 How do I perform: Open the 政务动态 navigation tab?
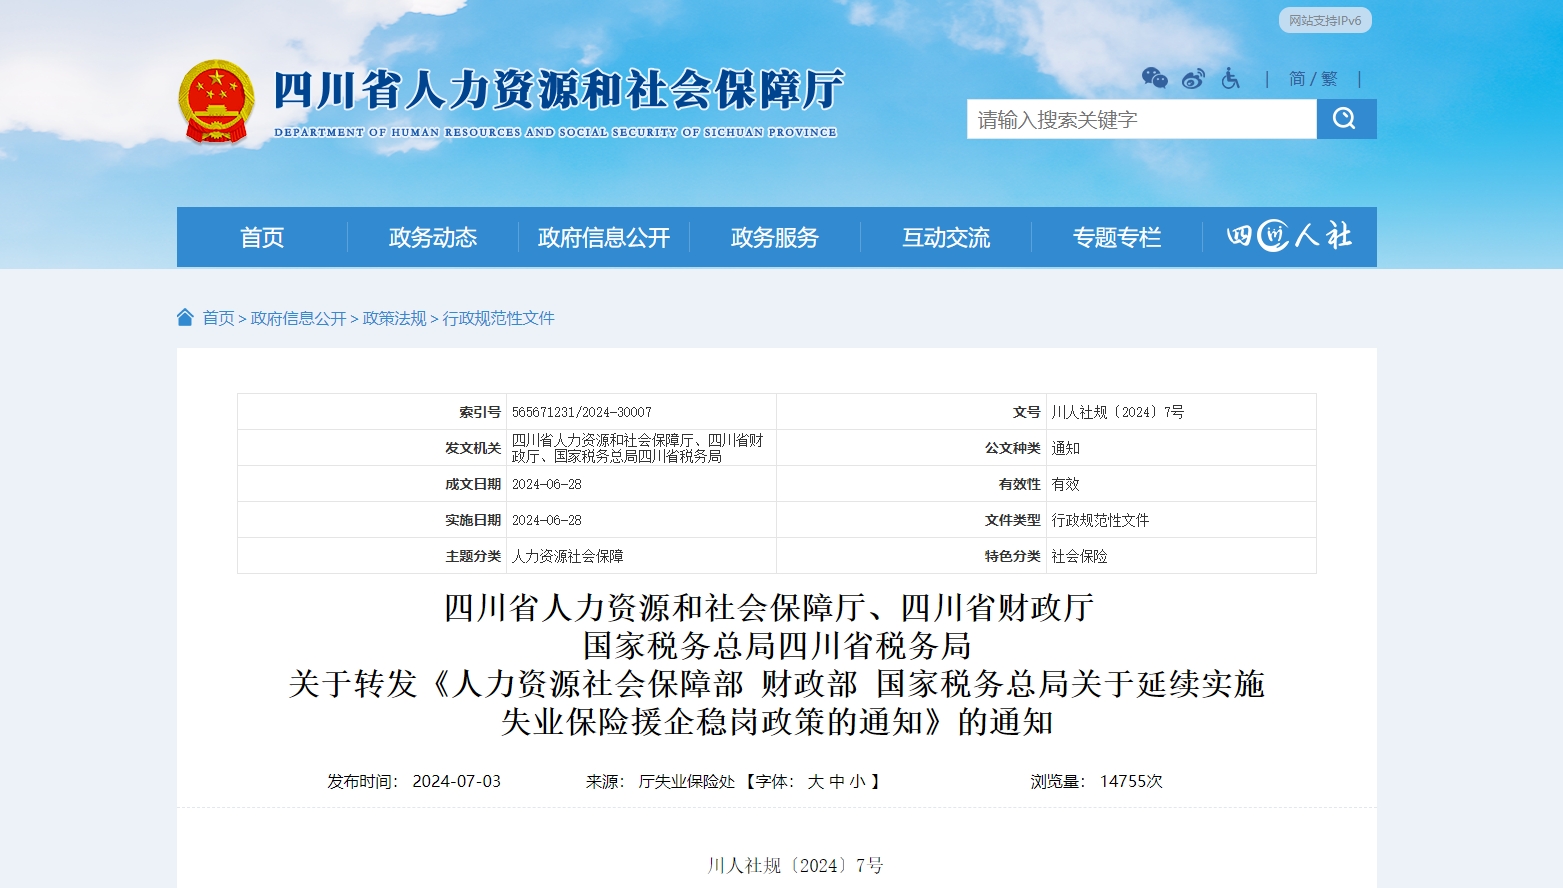point(433,237)
